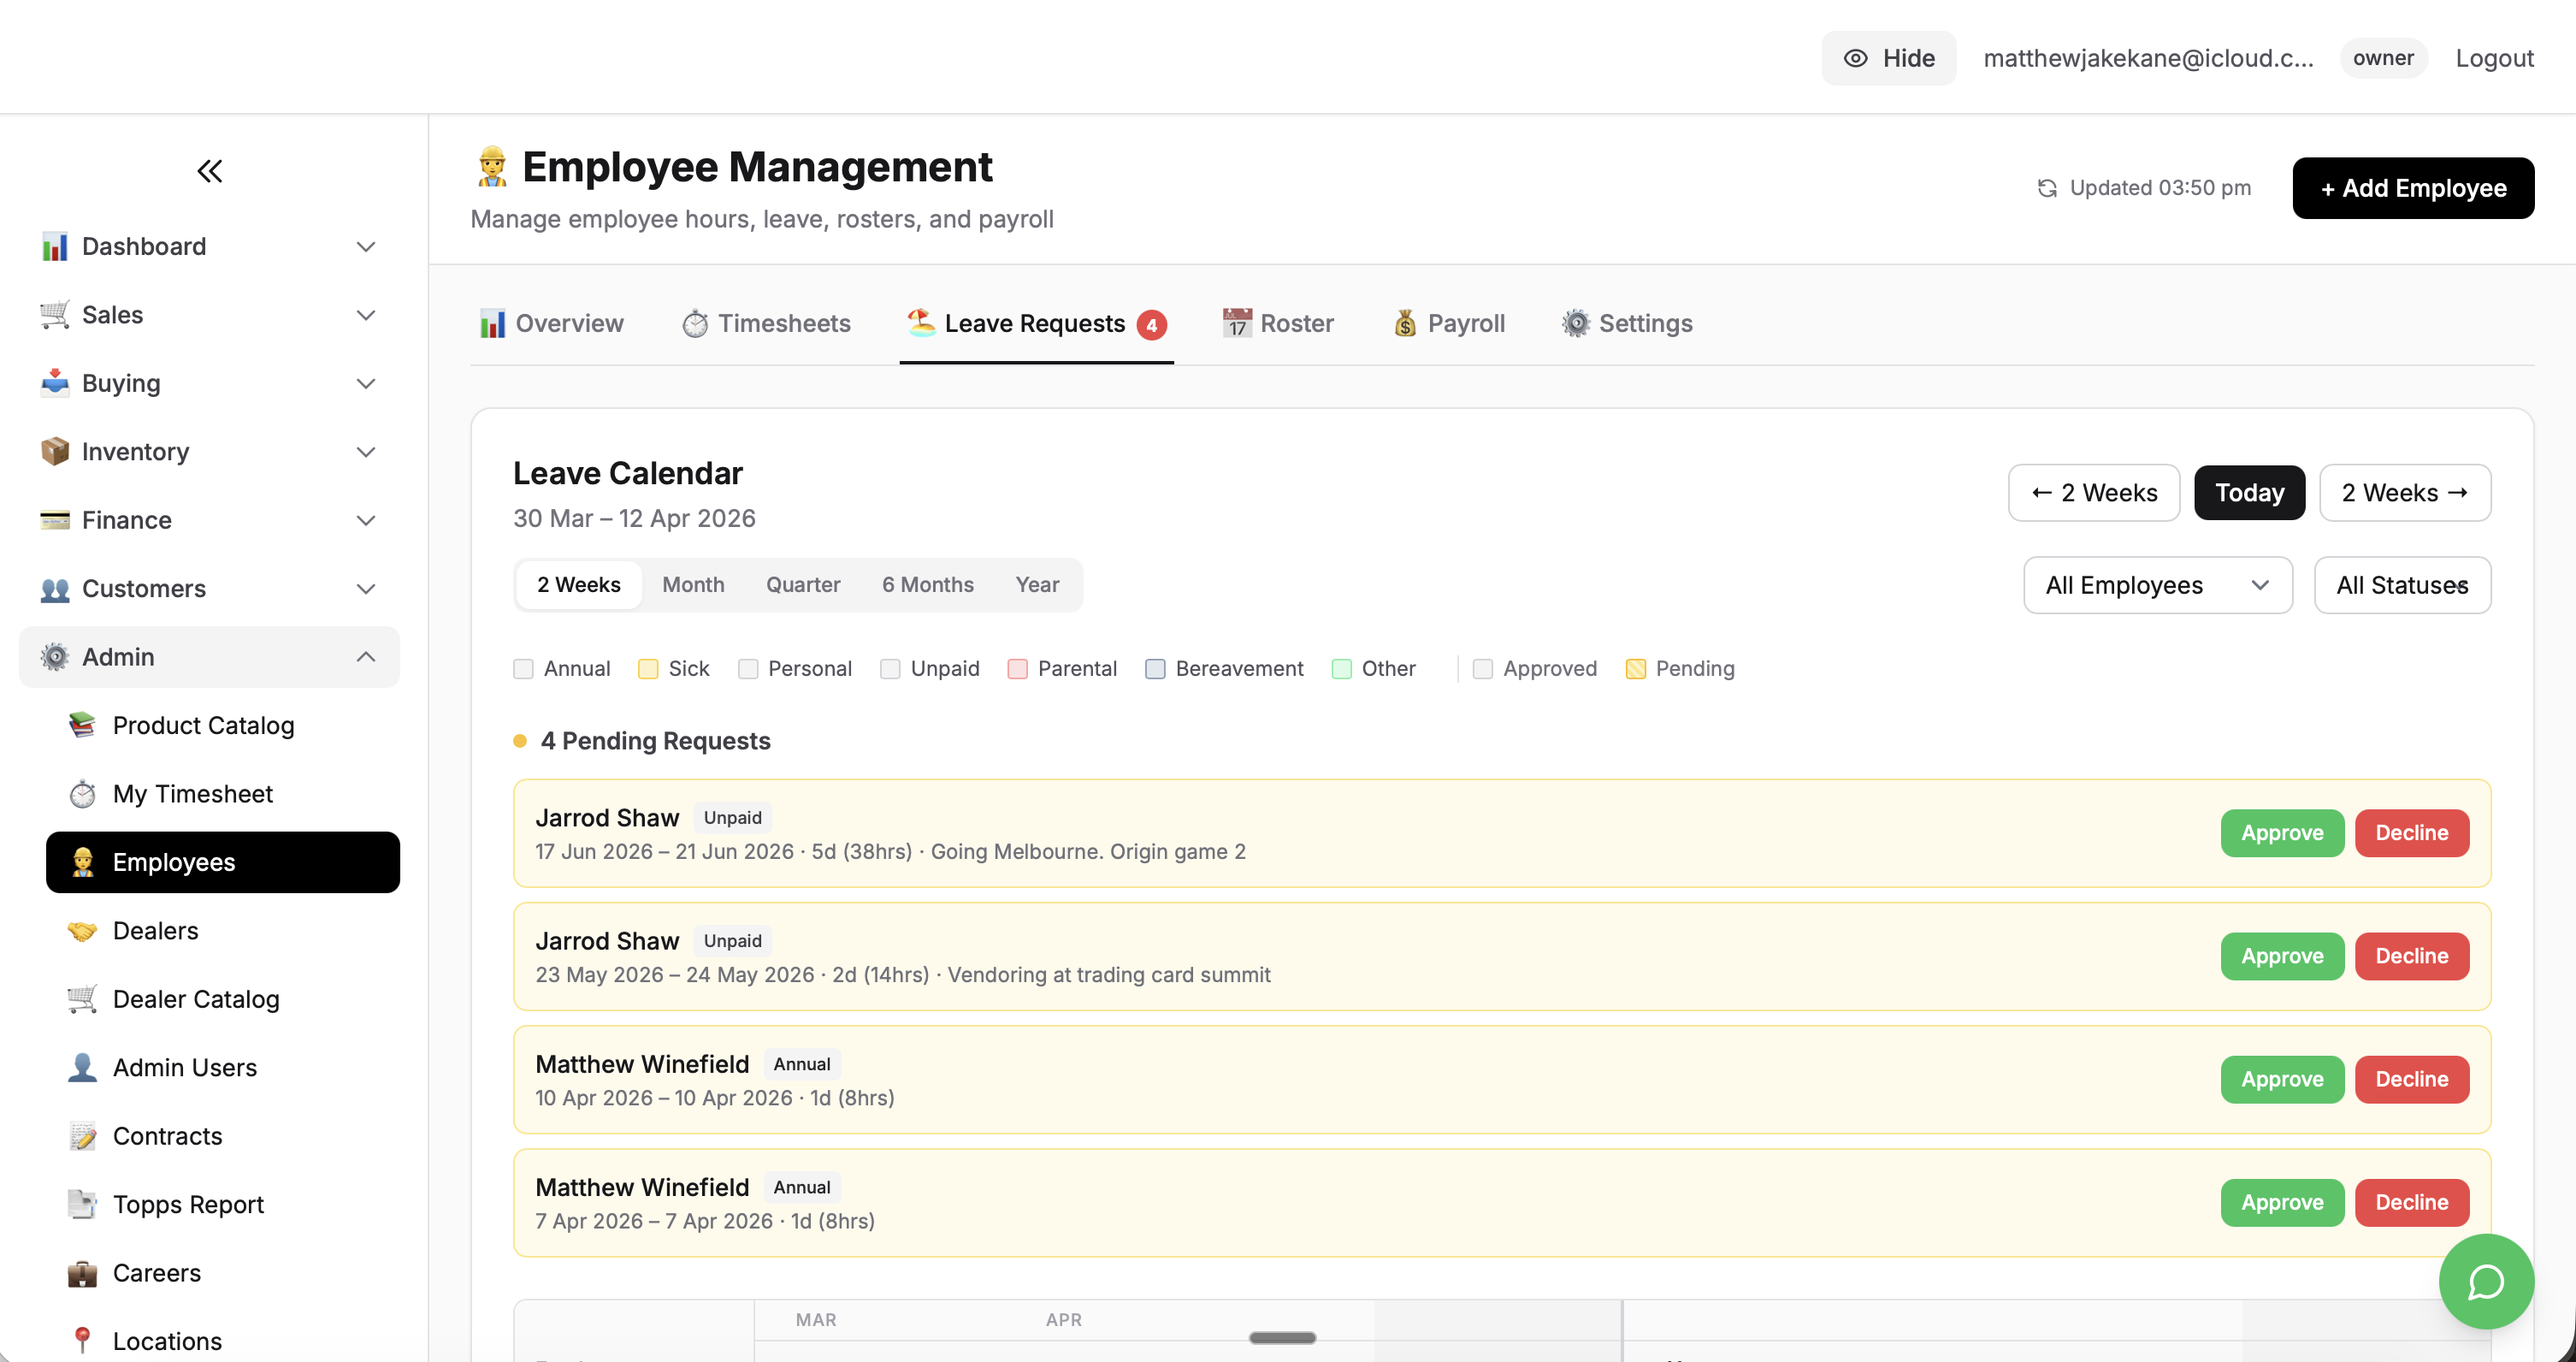Open the chat bubble in bottom corner
2576x1362 pixels.
click(2485, 1282)
